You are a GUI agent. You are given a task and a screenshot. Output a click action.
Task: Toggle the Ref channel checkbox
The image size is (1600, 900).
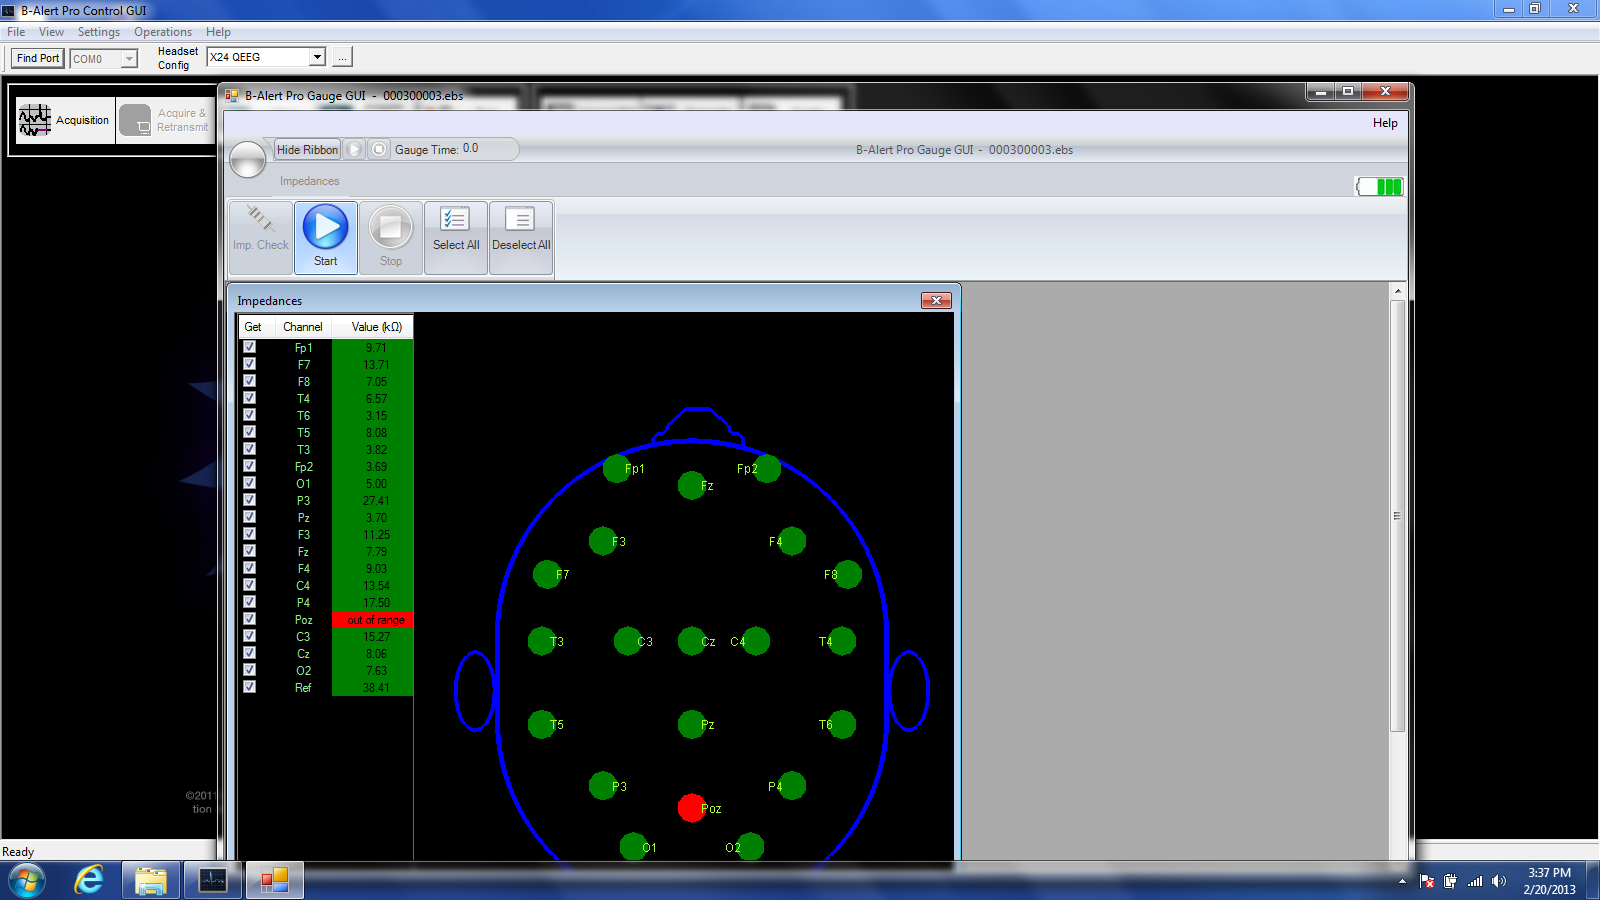coord(250,687)
